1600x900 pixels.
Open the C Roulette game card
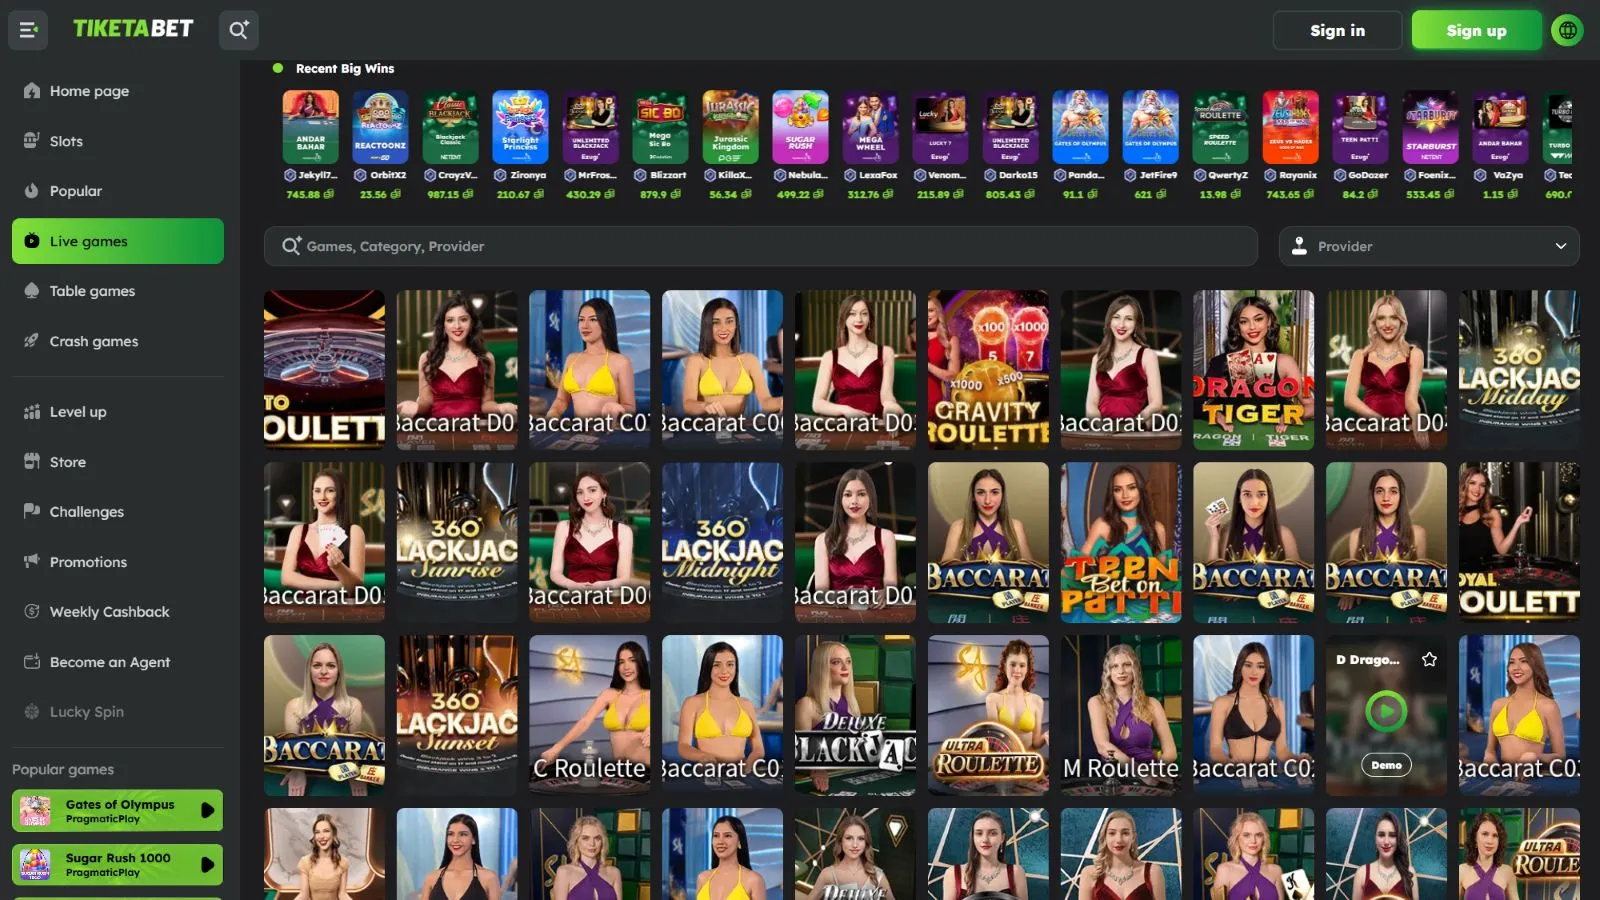coord(589,715)
